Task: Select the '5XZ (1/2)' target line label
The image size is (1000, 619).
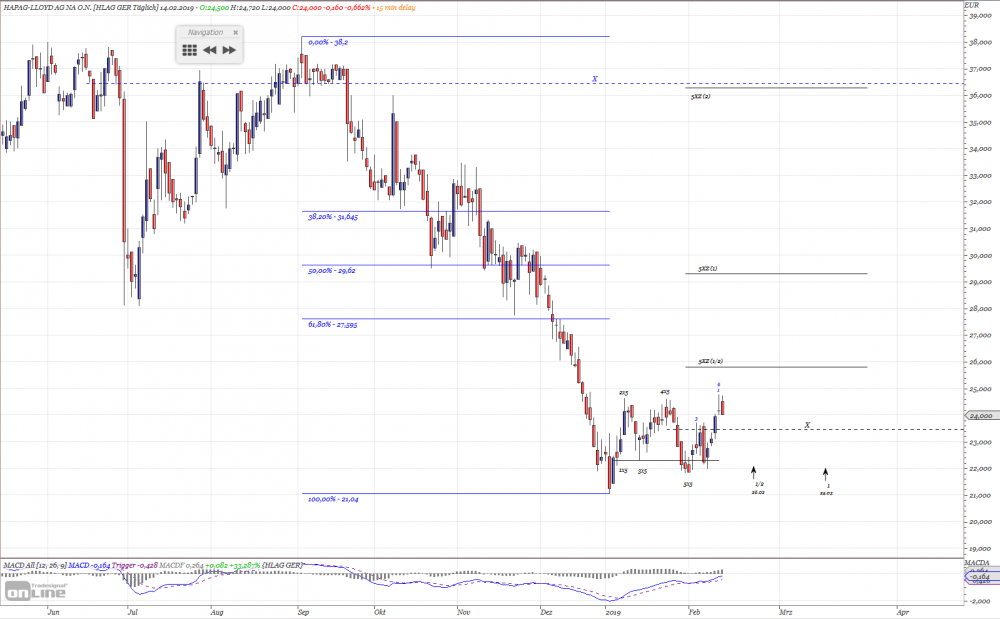Action: [710, 361]
